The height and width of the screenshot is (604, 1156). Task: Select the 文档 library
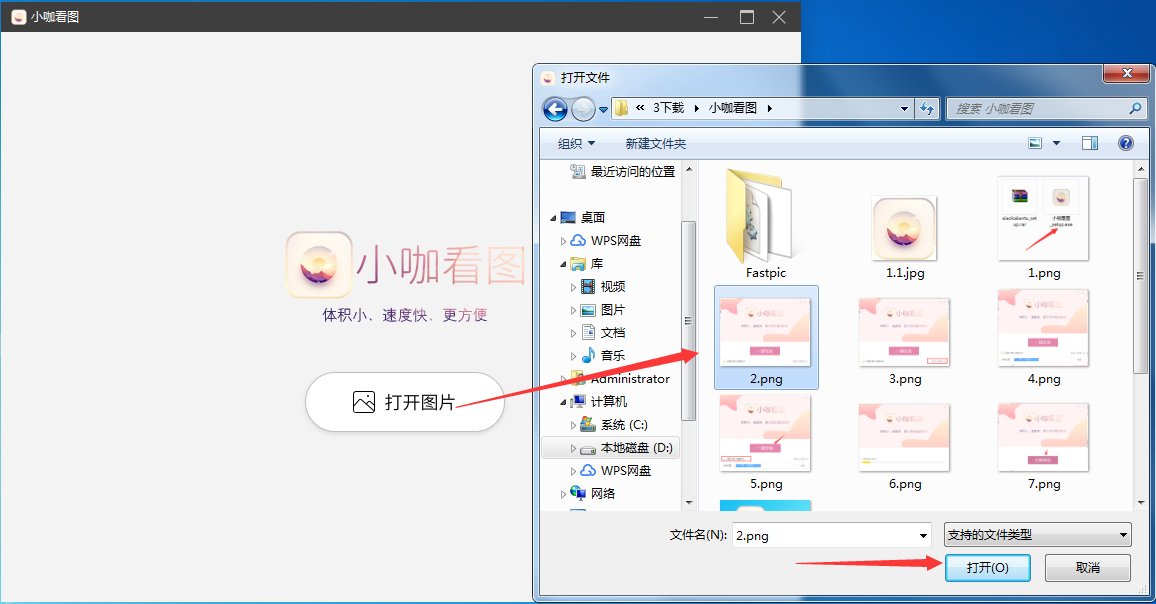tap(603, 333)
